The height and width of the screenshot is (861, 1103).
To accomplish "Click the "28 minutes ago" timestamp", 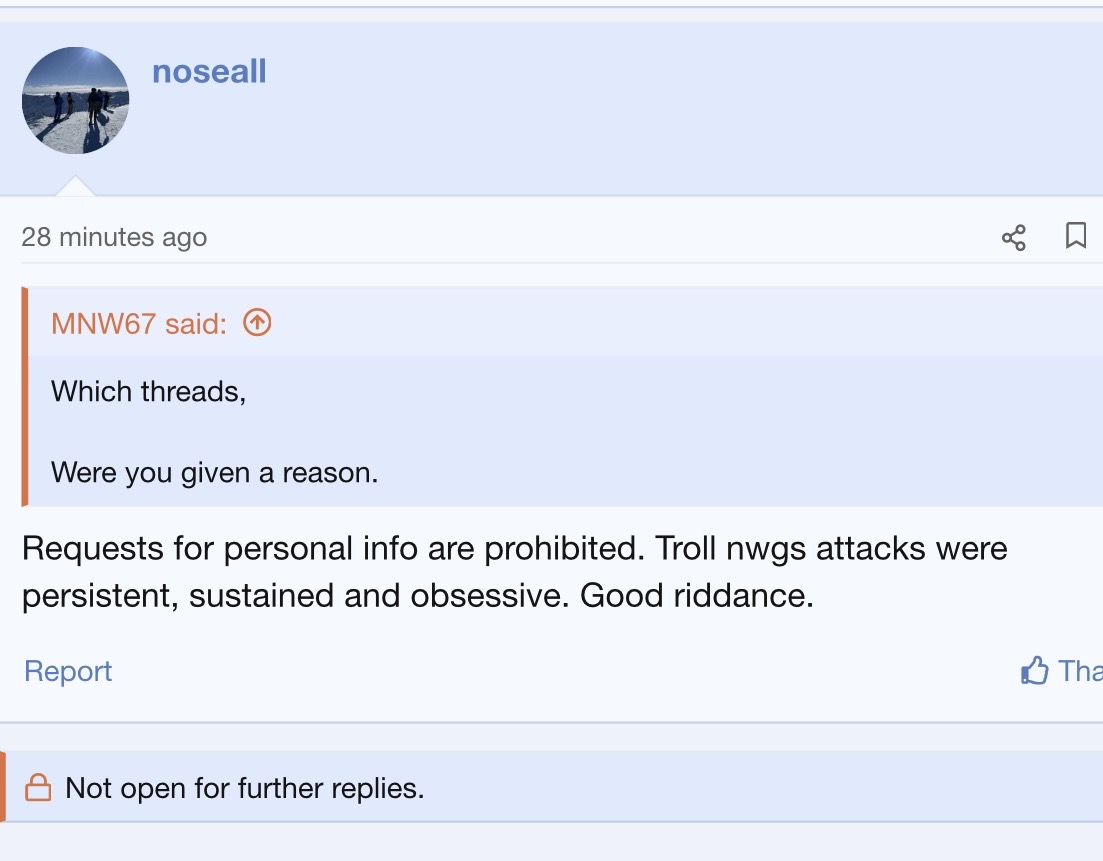I will tap(114, 237).
